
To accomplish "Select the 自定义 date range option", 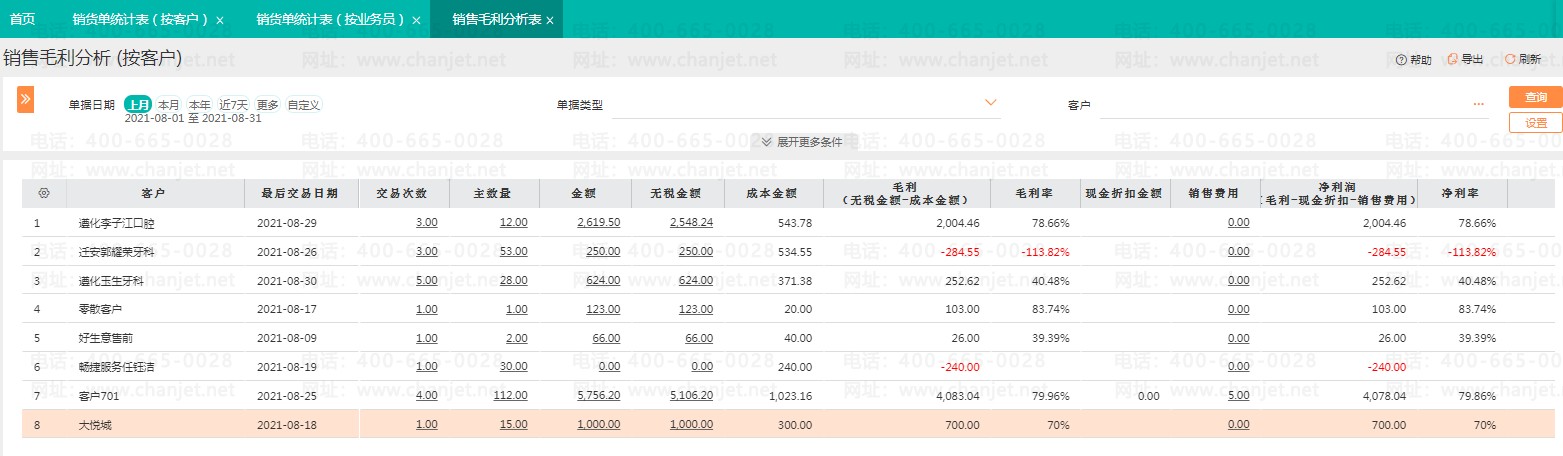I will pyautogui.click(x=303, y=104).
